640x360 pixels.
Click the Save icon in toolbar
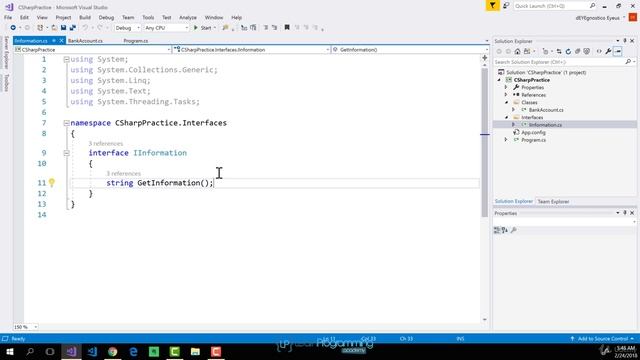pyautogui.click(x=63, y=28)
